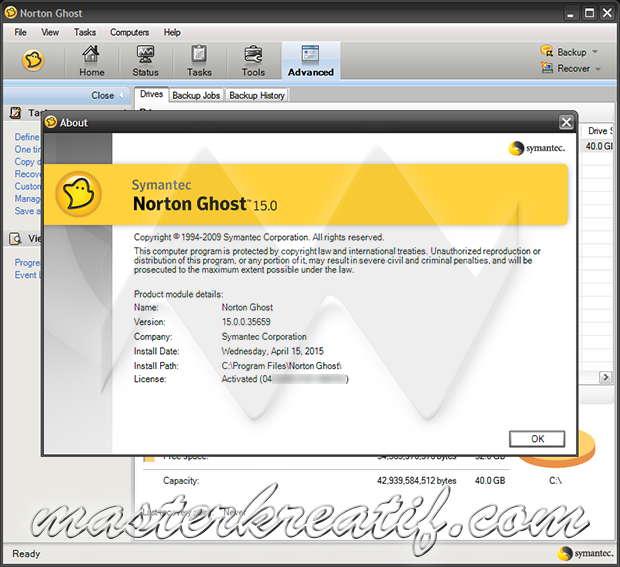Click the License Activated text

point(285,379)
